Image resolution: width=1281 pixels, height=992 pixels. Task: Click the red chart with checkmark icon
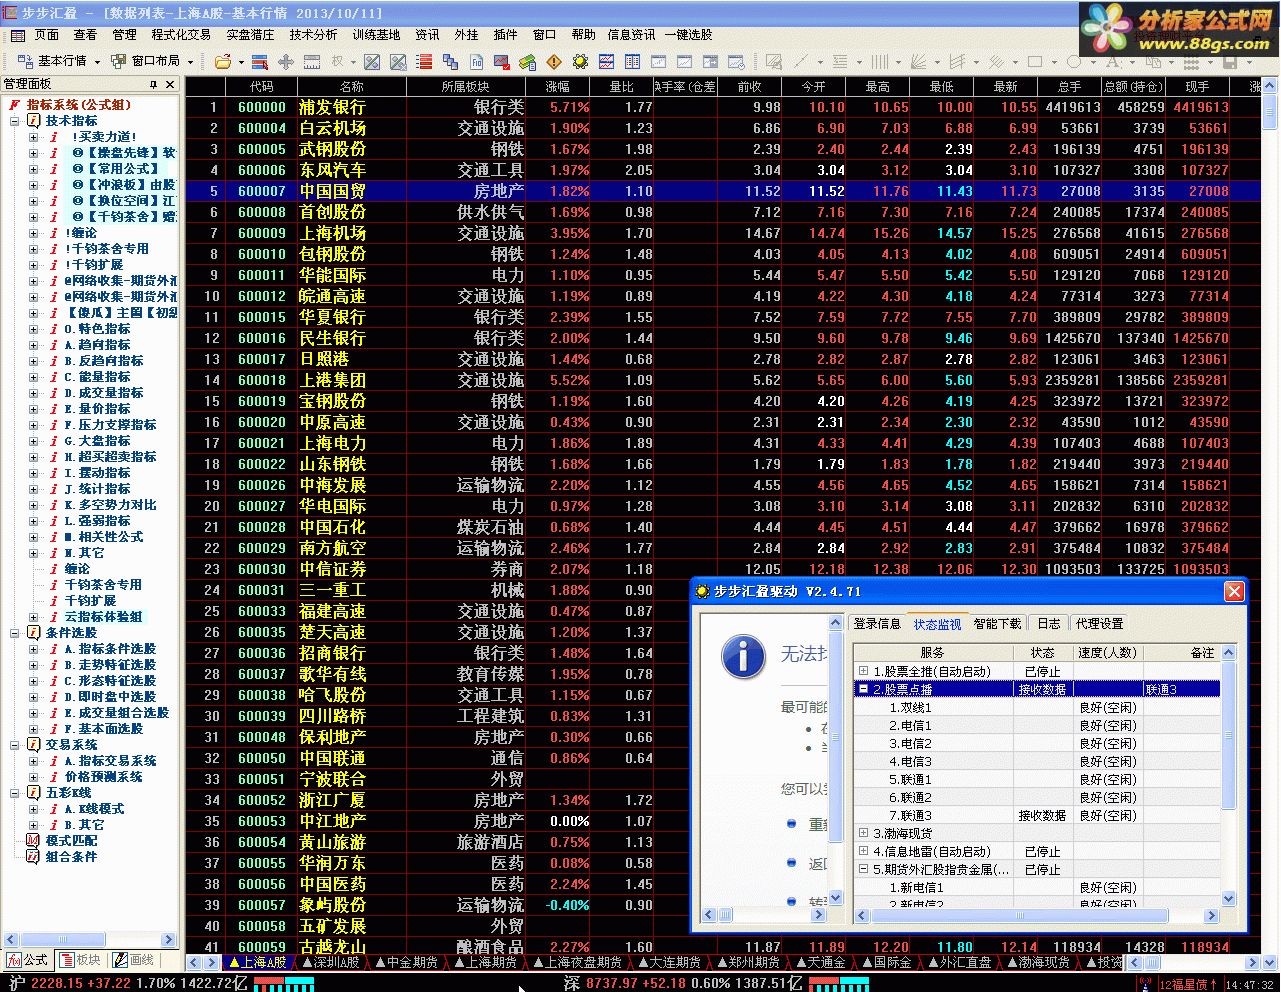502,62
